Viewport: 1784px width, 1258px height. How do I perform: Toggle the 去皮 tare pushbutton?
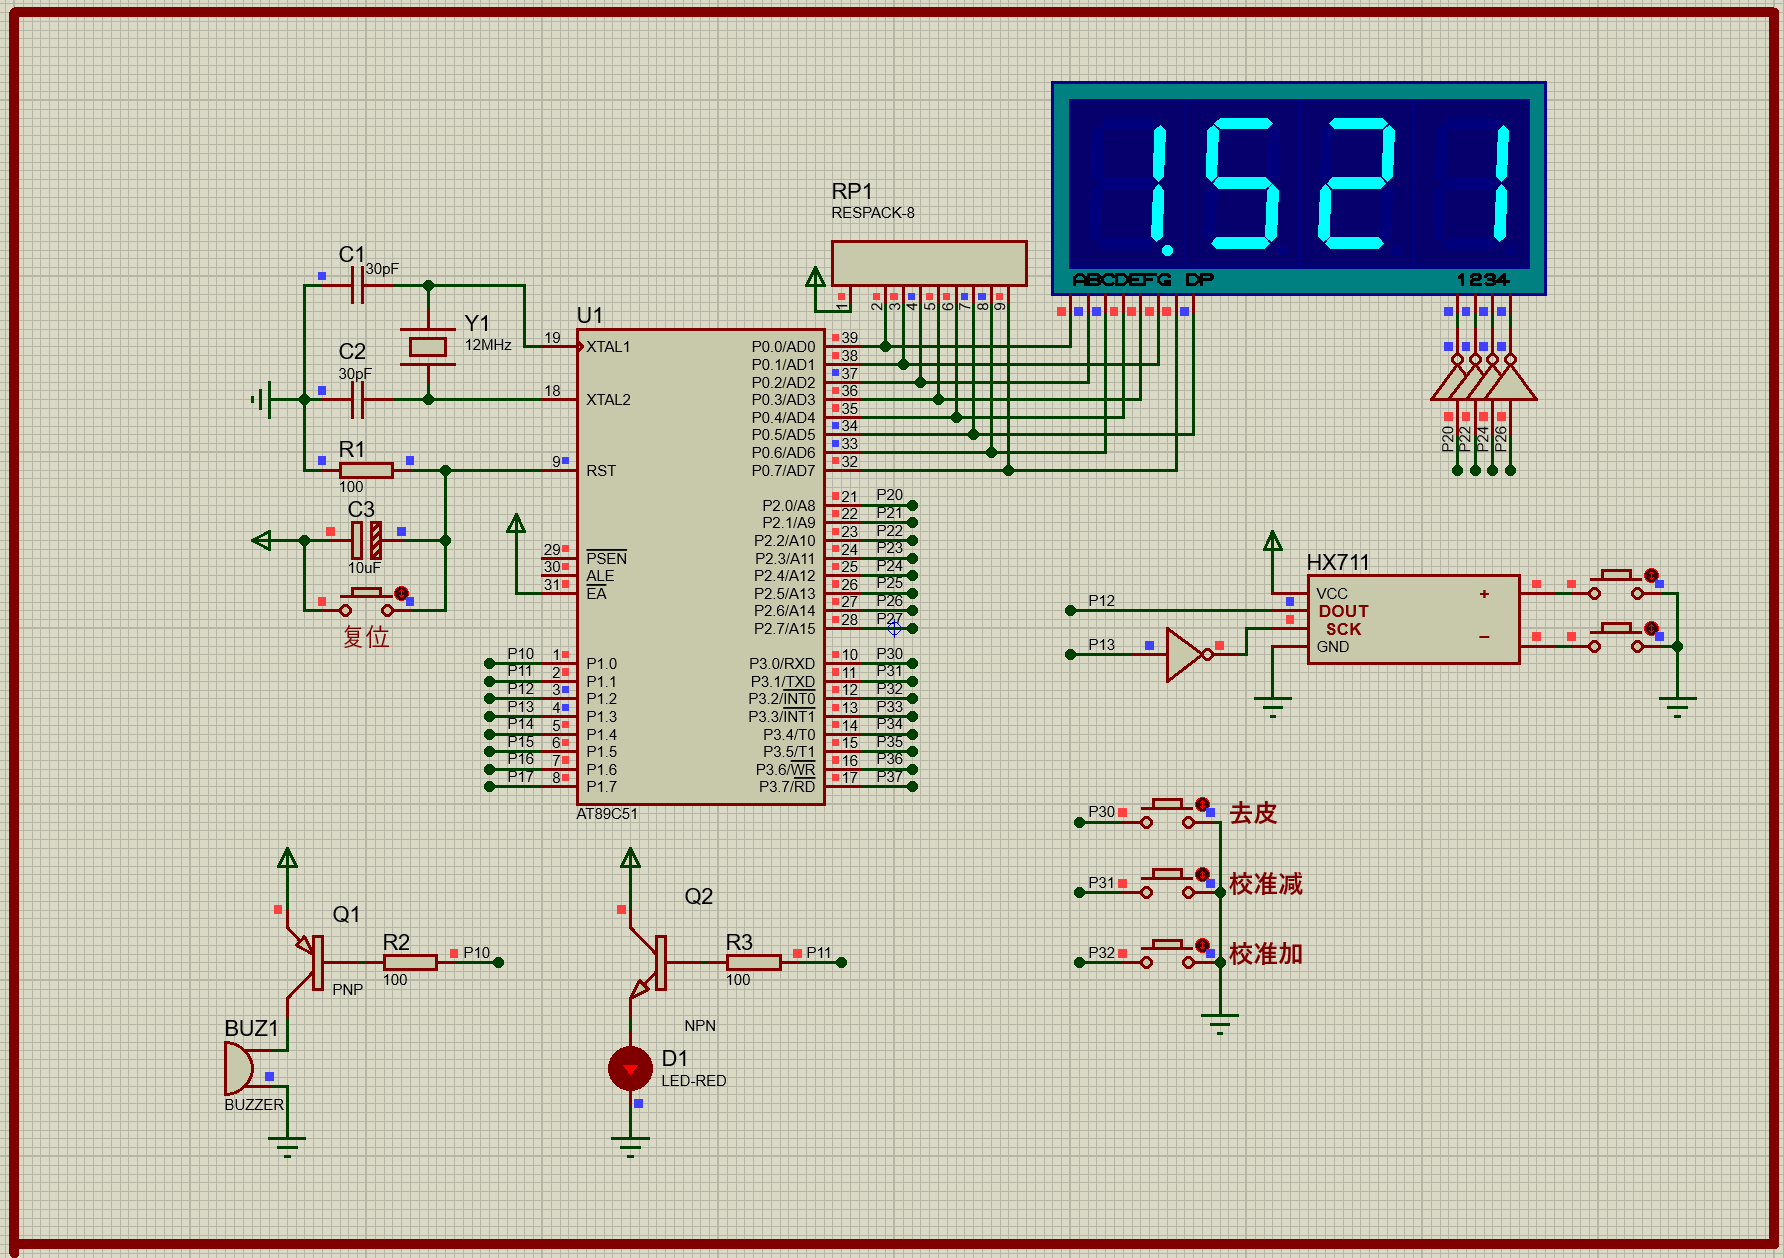(1167, 814)
